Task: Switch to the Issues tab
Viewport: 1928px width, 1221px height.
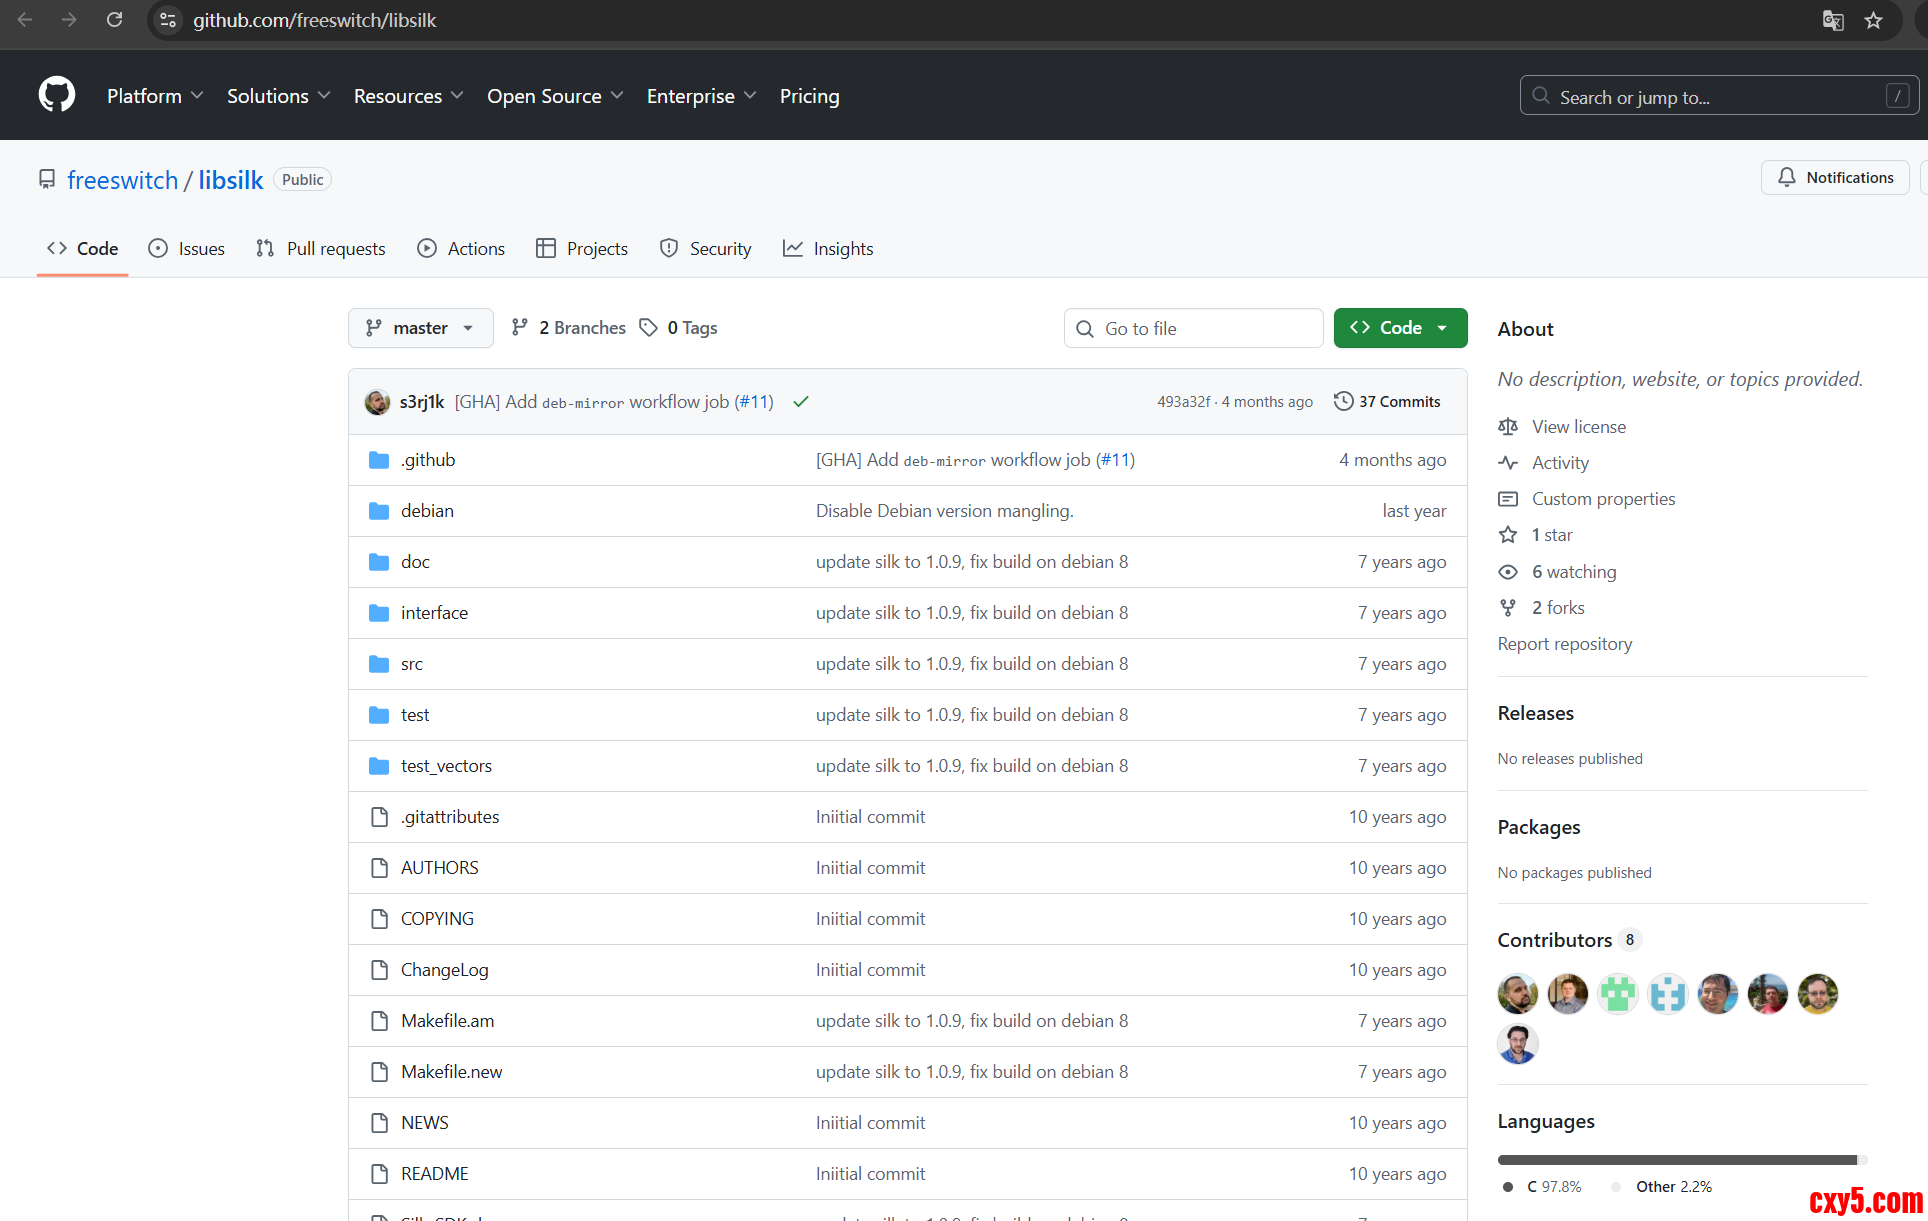Action: pyautogui.click(x=187, y=249)
